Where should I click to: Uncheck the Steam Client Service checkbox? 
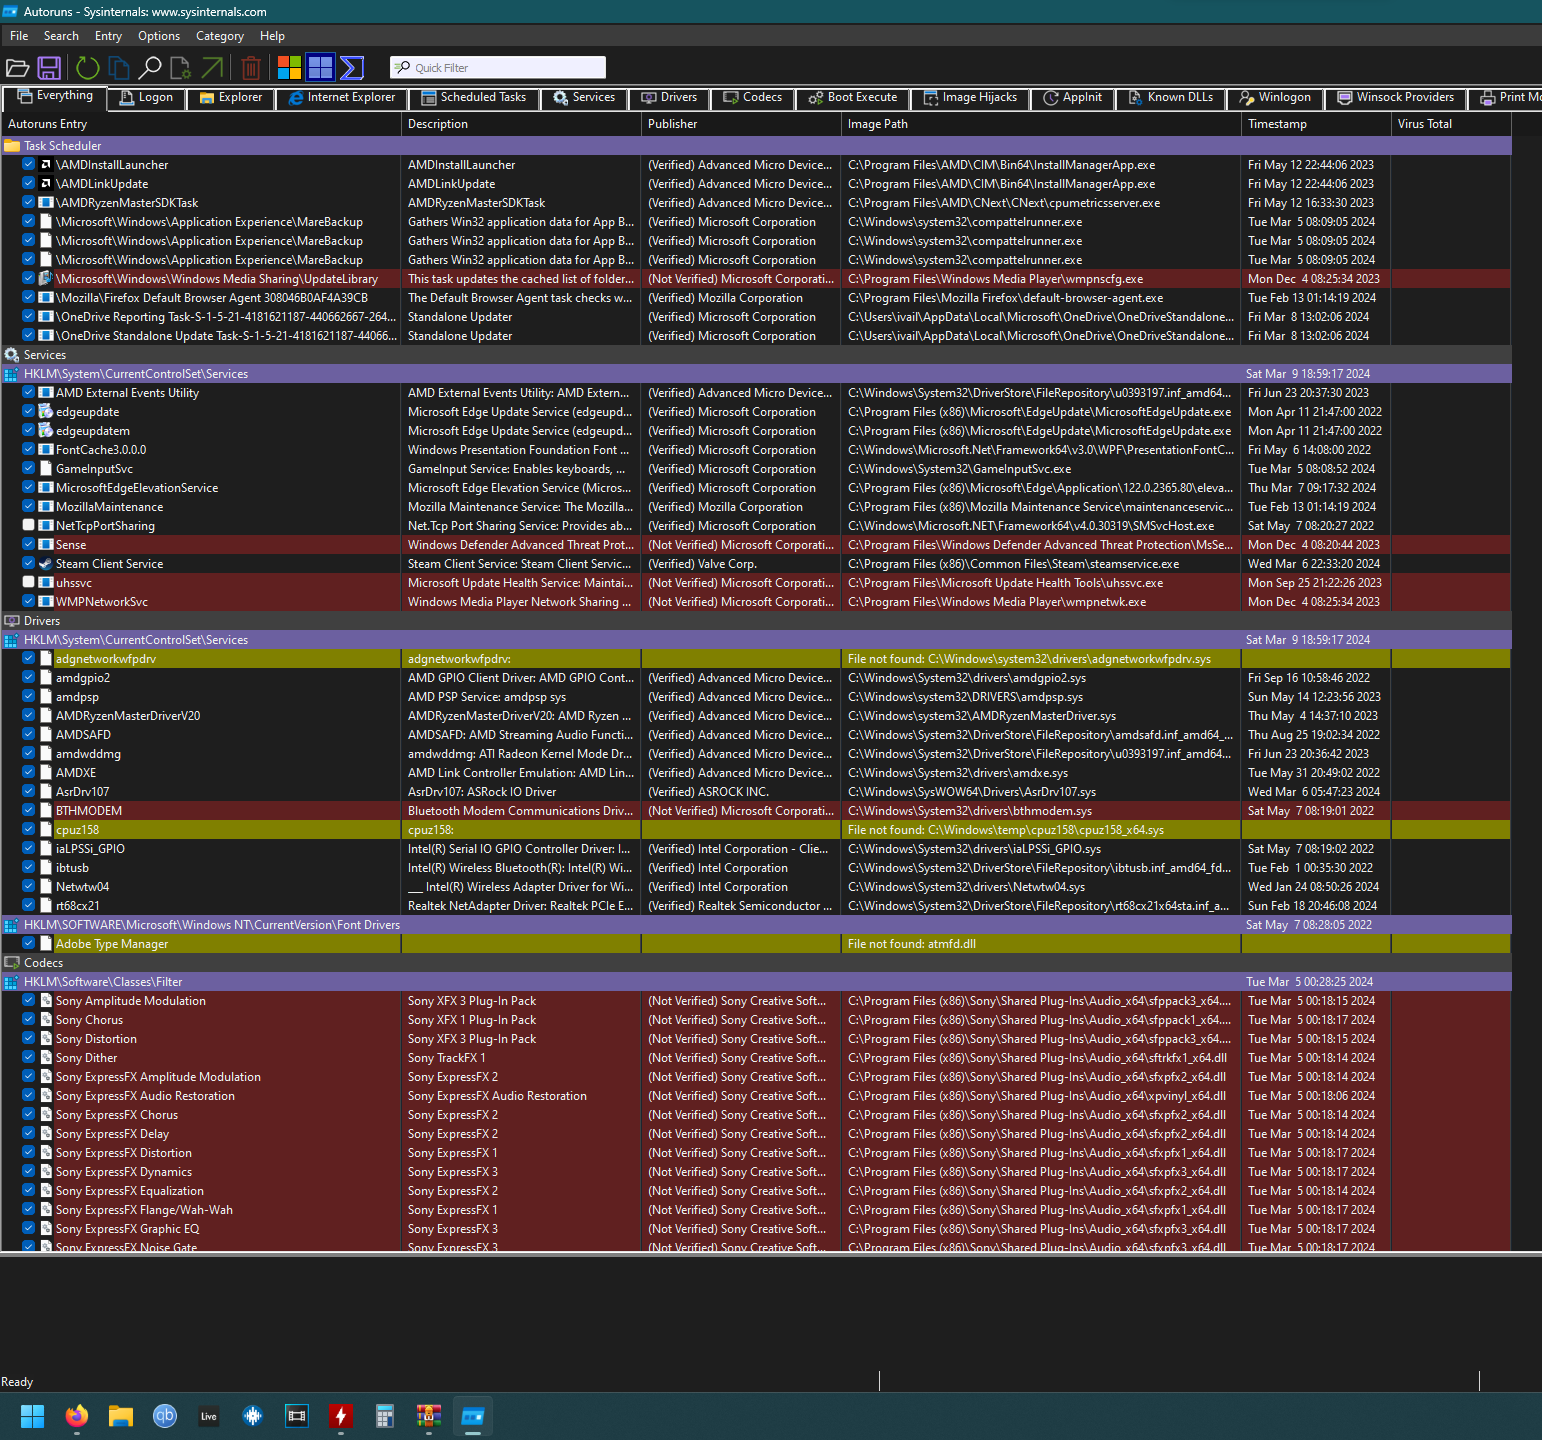click(29, 563)
